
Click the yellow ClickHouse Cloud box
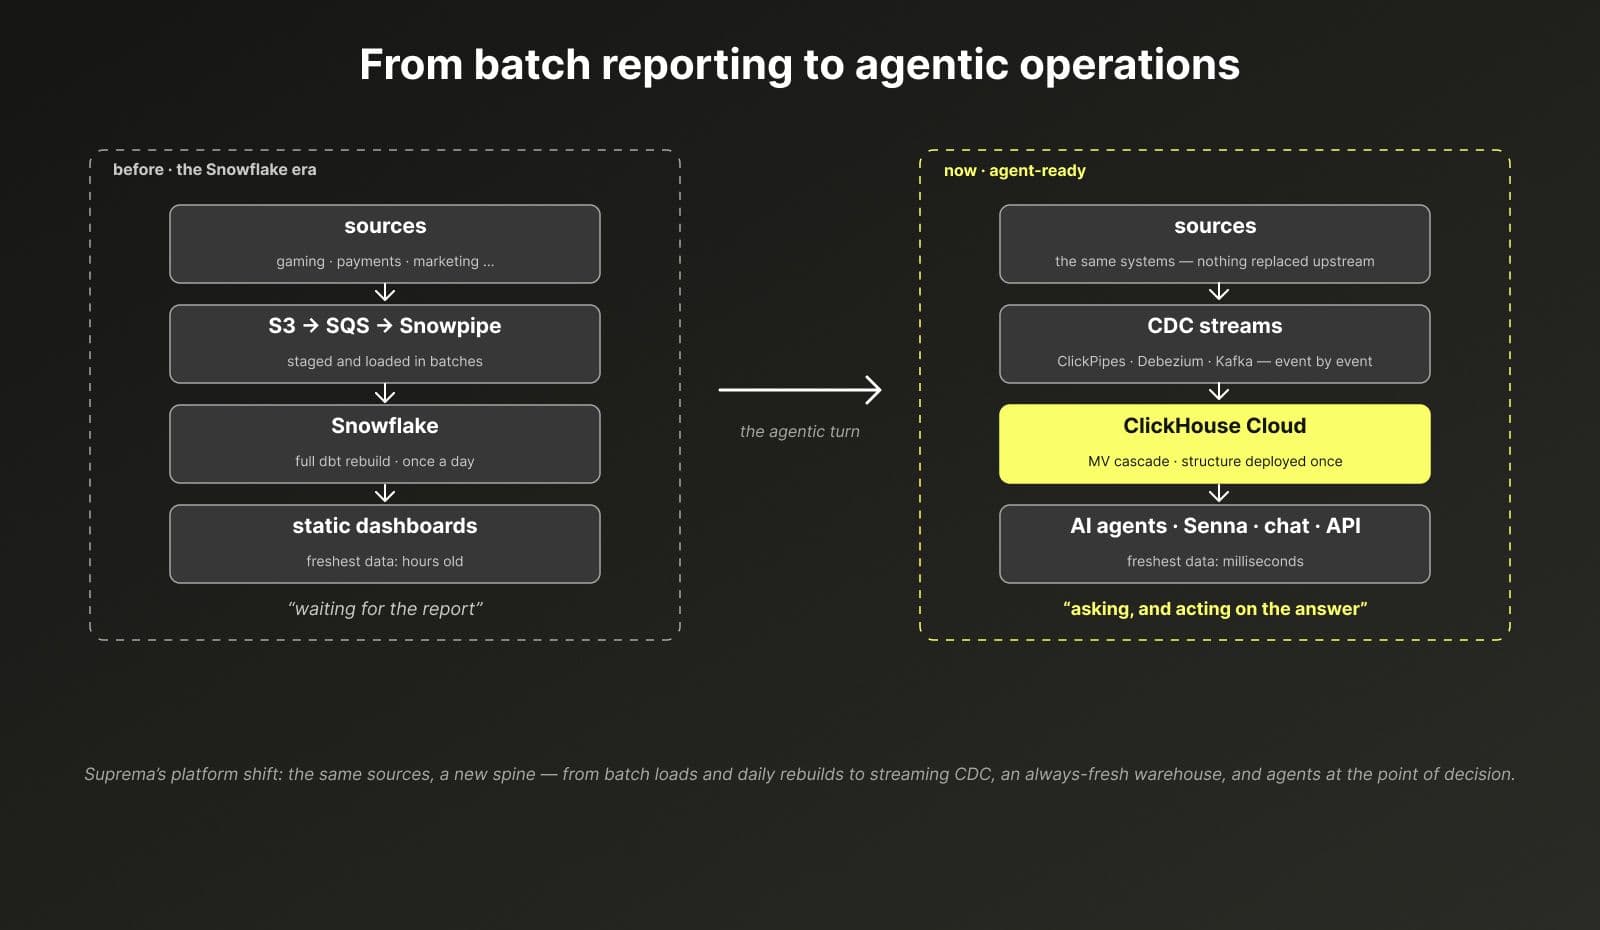(x=1215, y=444)
